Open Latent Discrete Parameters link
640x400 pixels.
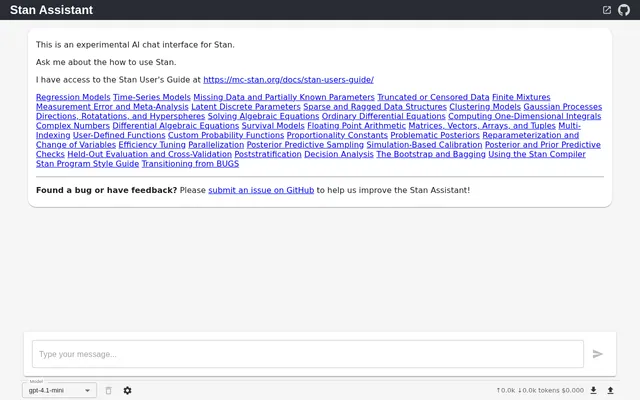[x=246, y=107]
